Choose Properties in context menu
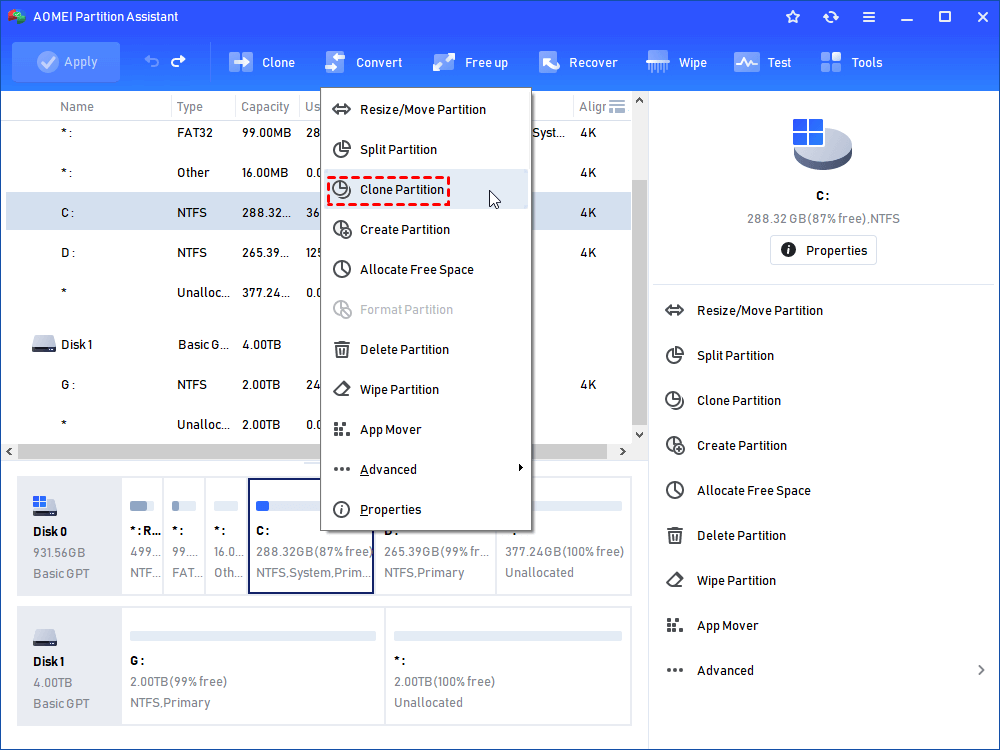This screenshot has width=1000, height=750. [426, 510]
